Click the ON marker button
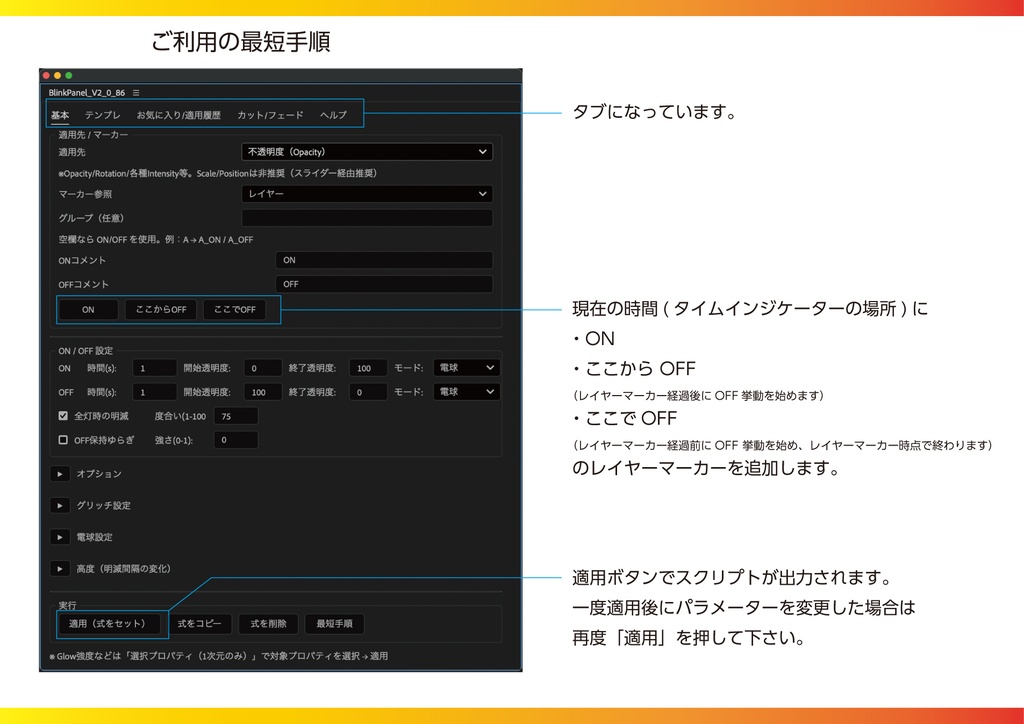The width and height of the screenshot is (1024, 724). point(88,310)
